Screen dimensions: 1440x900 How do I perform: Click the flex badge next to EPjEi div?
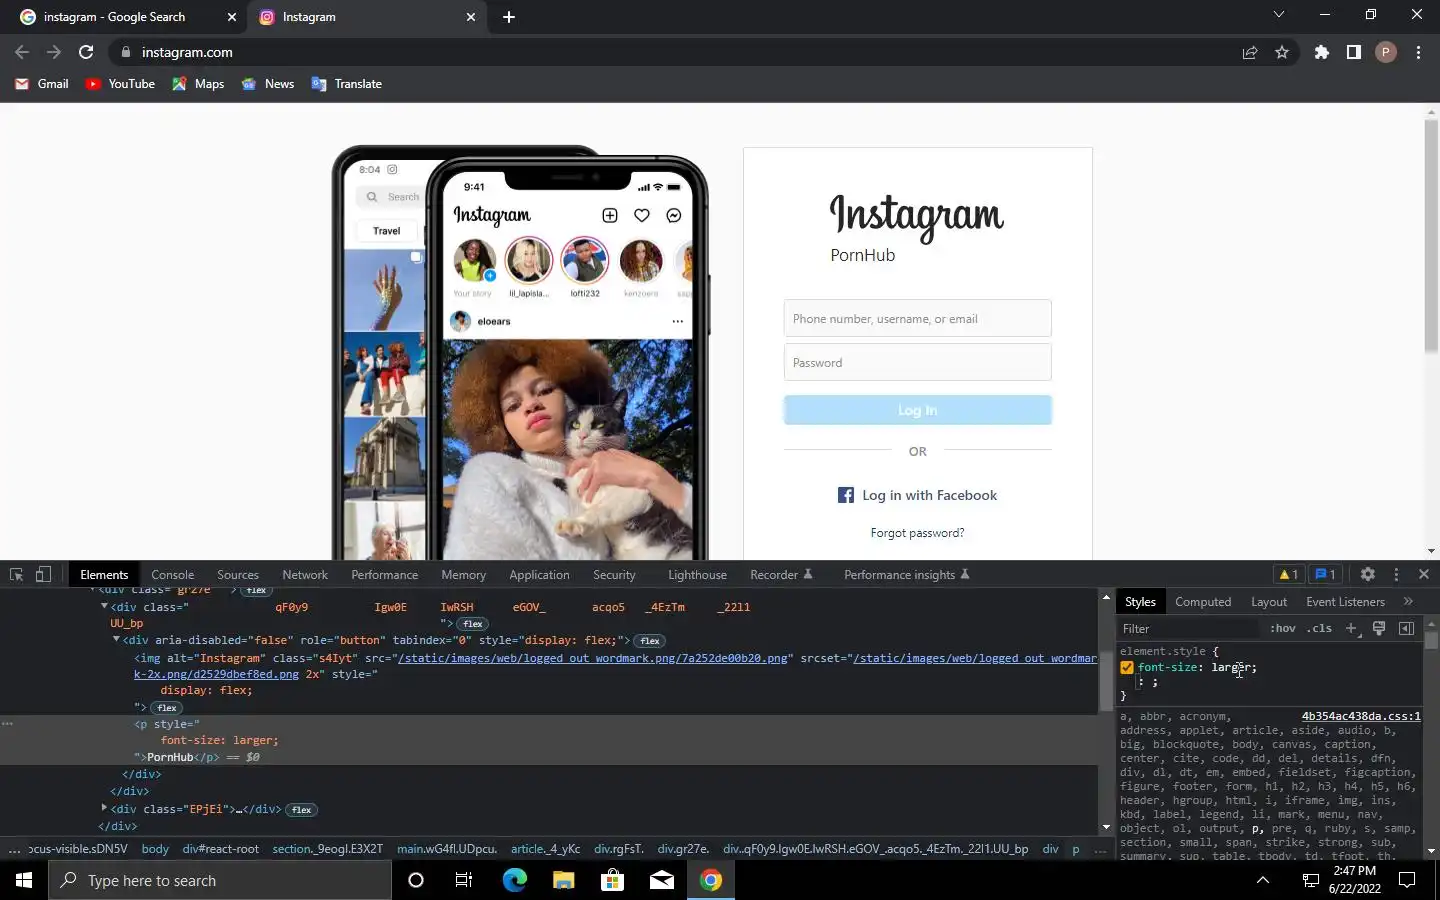click(x=301, y=810)
